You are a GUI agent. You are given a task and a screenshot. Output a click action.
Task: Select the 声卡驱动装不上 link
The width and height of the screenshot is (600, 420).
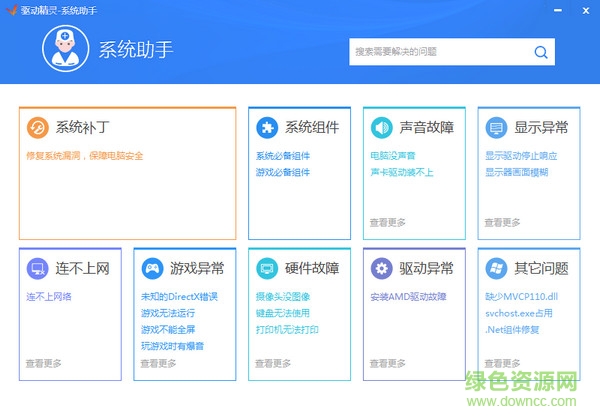(x=402, y=172)
